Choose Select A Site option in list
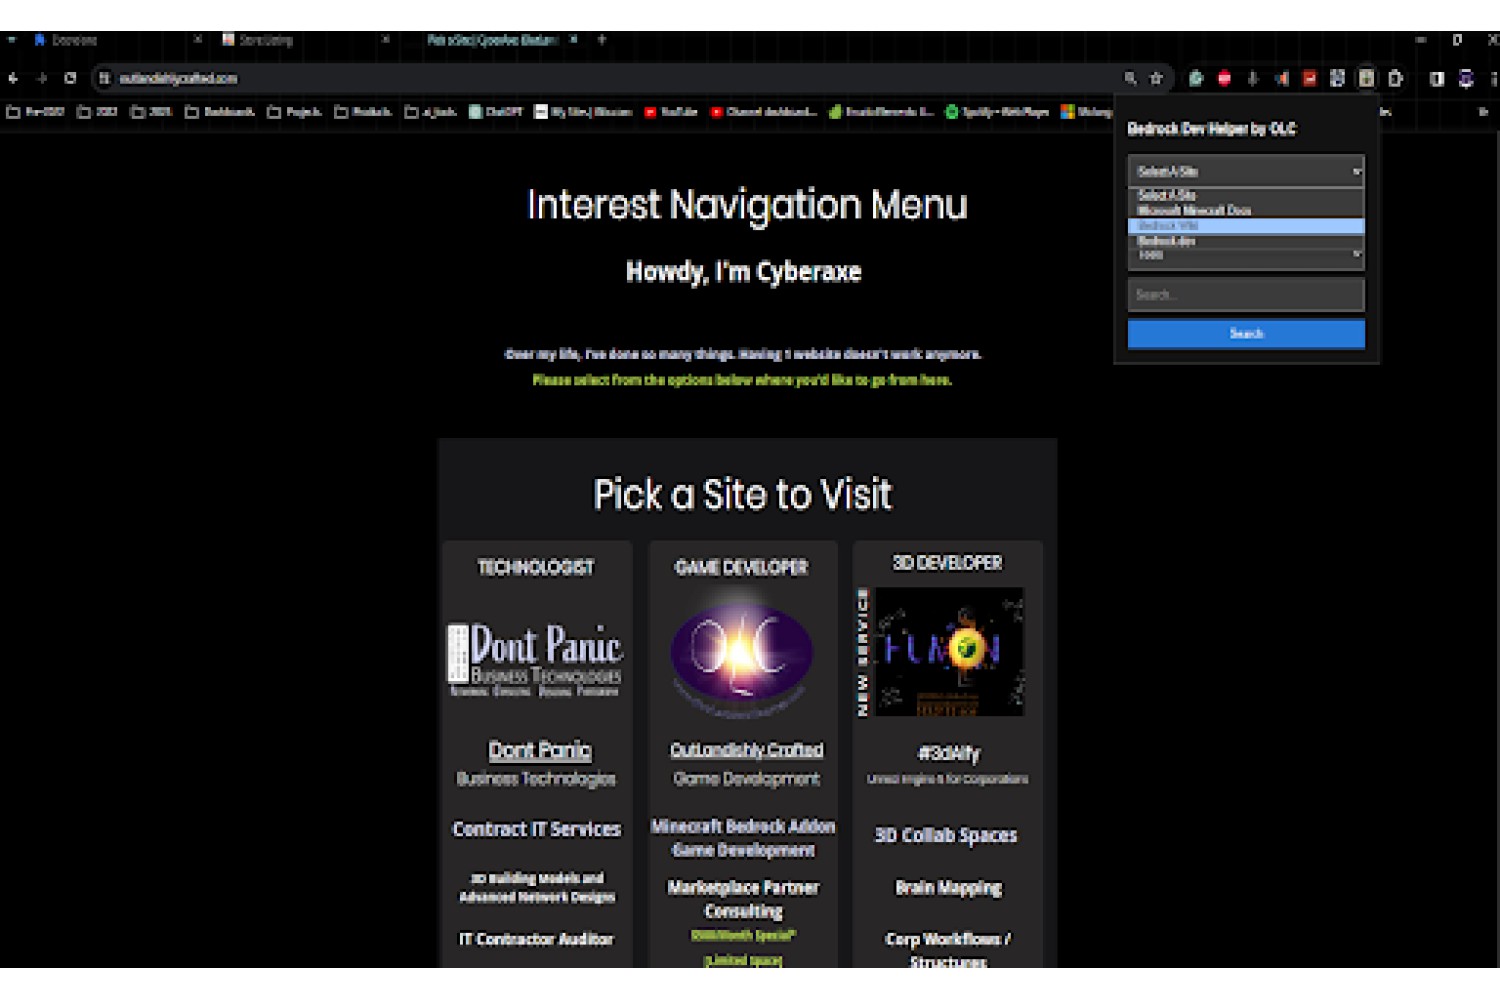1500x1000 pixels. pyautogui.click(x=1246, y=195)
